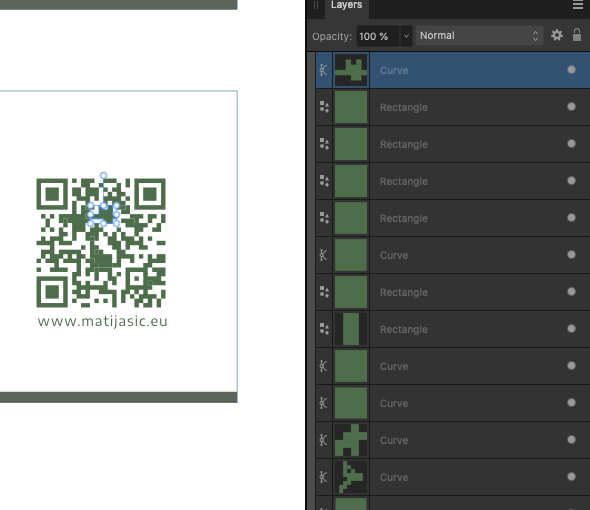Click the www.matijasic.eu text on canvas

[x=102, y=321]
